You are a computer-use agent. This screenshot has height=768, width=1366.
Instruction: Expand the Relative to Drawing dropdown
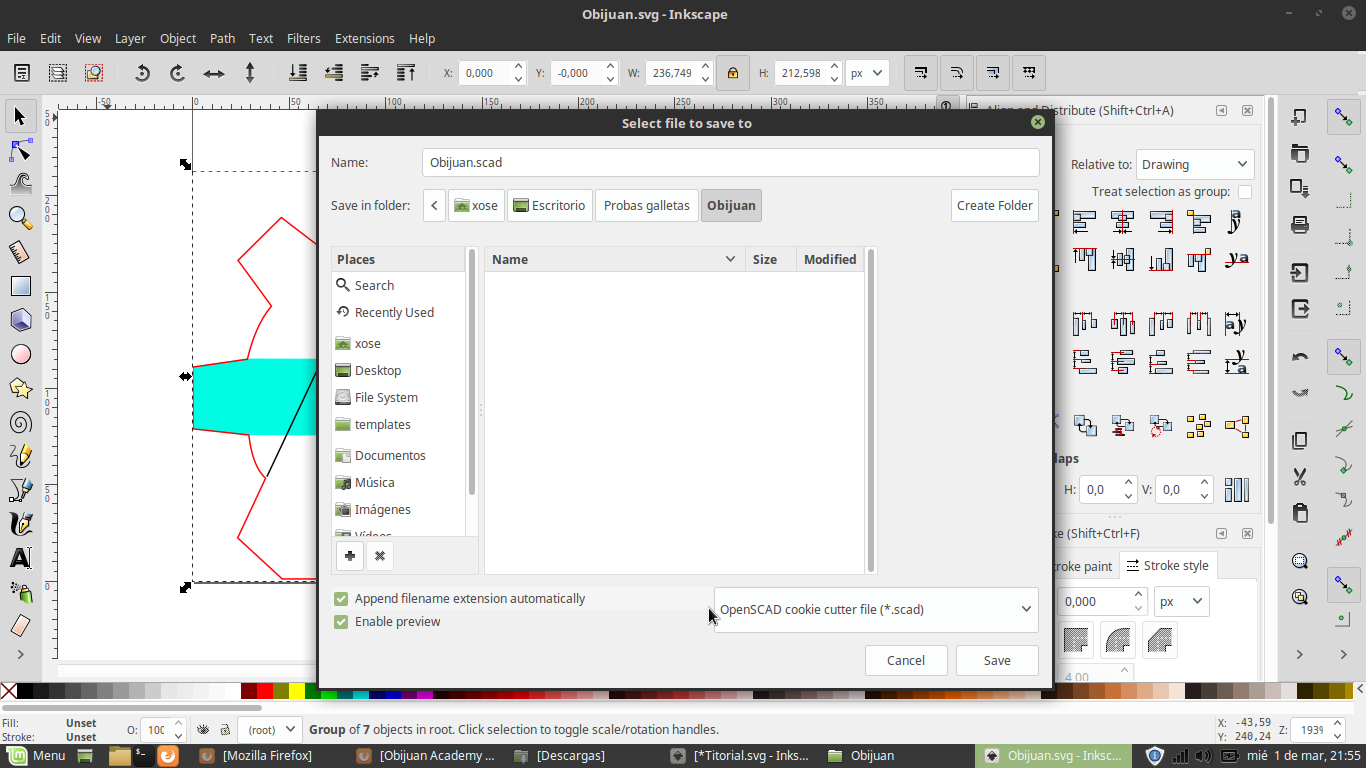tap(1194, 165)
